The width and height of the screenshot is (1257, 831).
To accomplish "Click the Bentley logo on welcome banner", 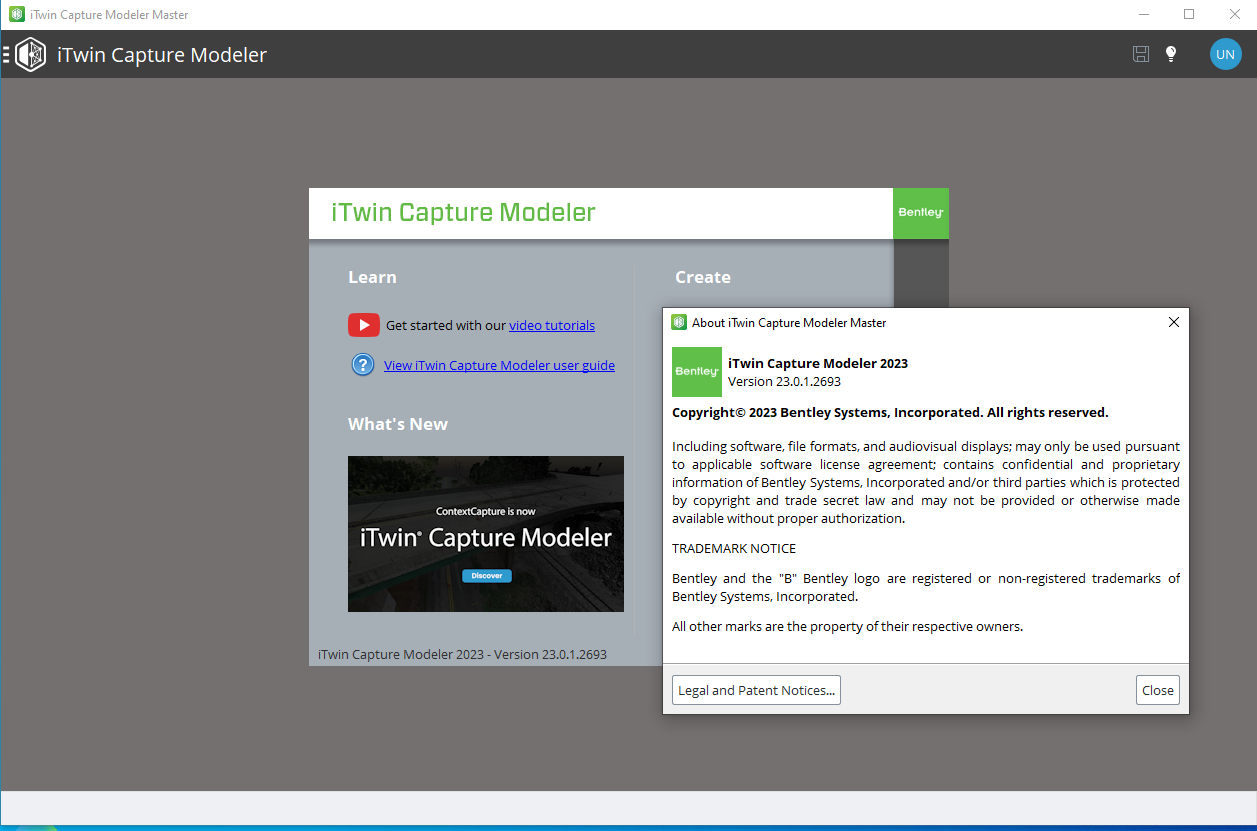I will point(920,213).
